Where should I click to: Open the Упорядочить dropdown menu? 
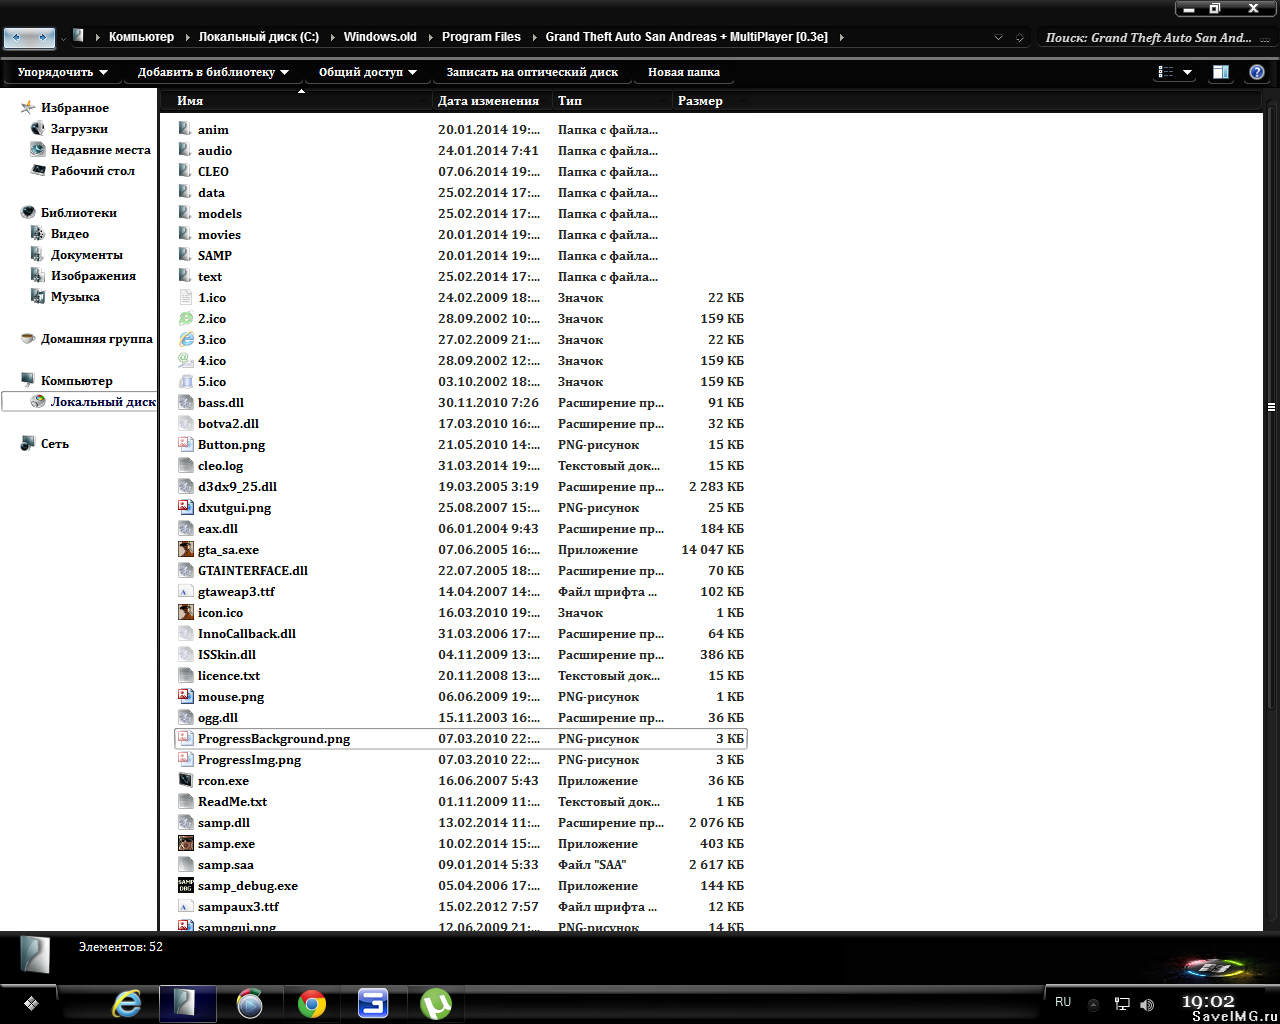click(x=63, y=72)
